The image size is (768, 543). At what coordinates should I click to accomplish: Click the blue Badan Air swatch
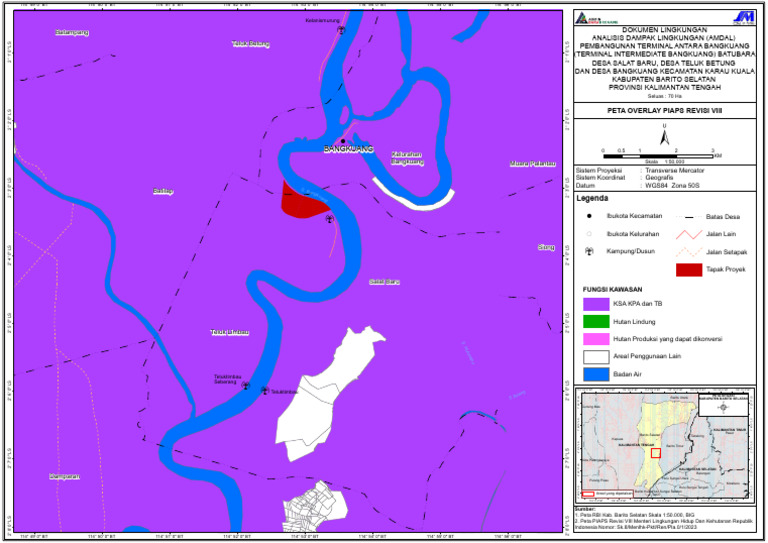(596, 374)
